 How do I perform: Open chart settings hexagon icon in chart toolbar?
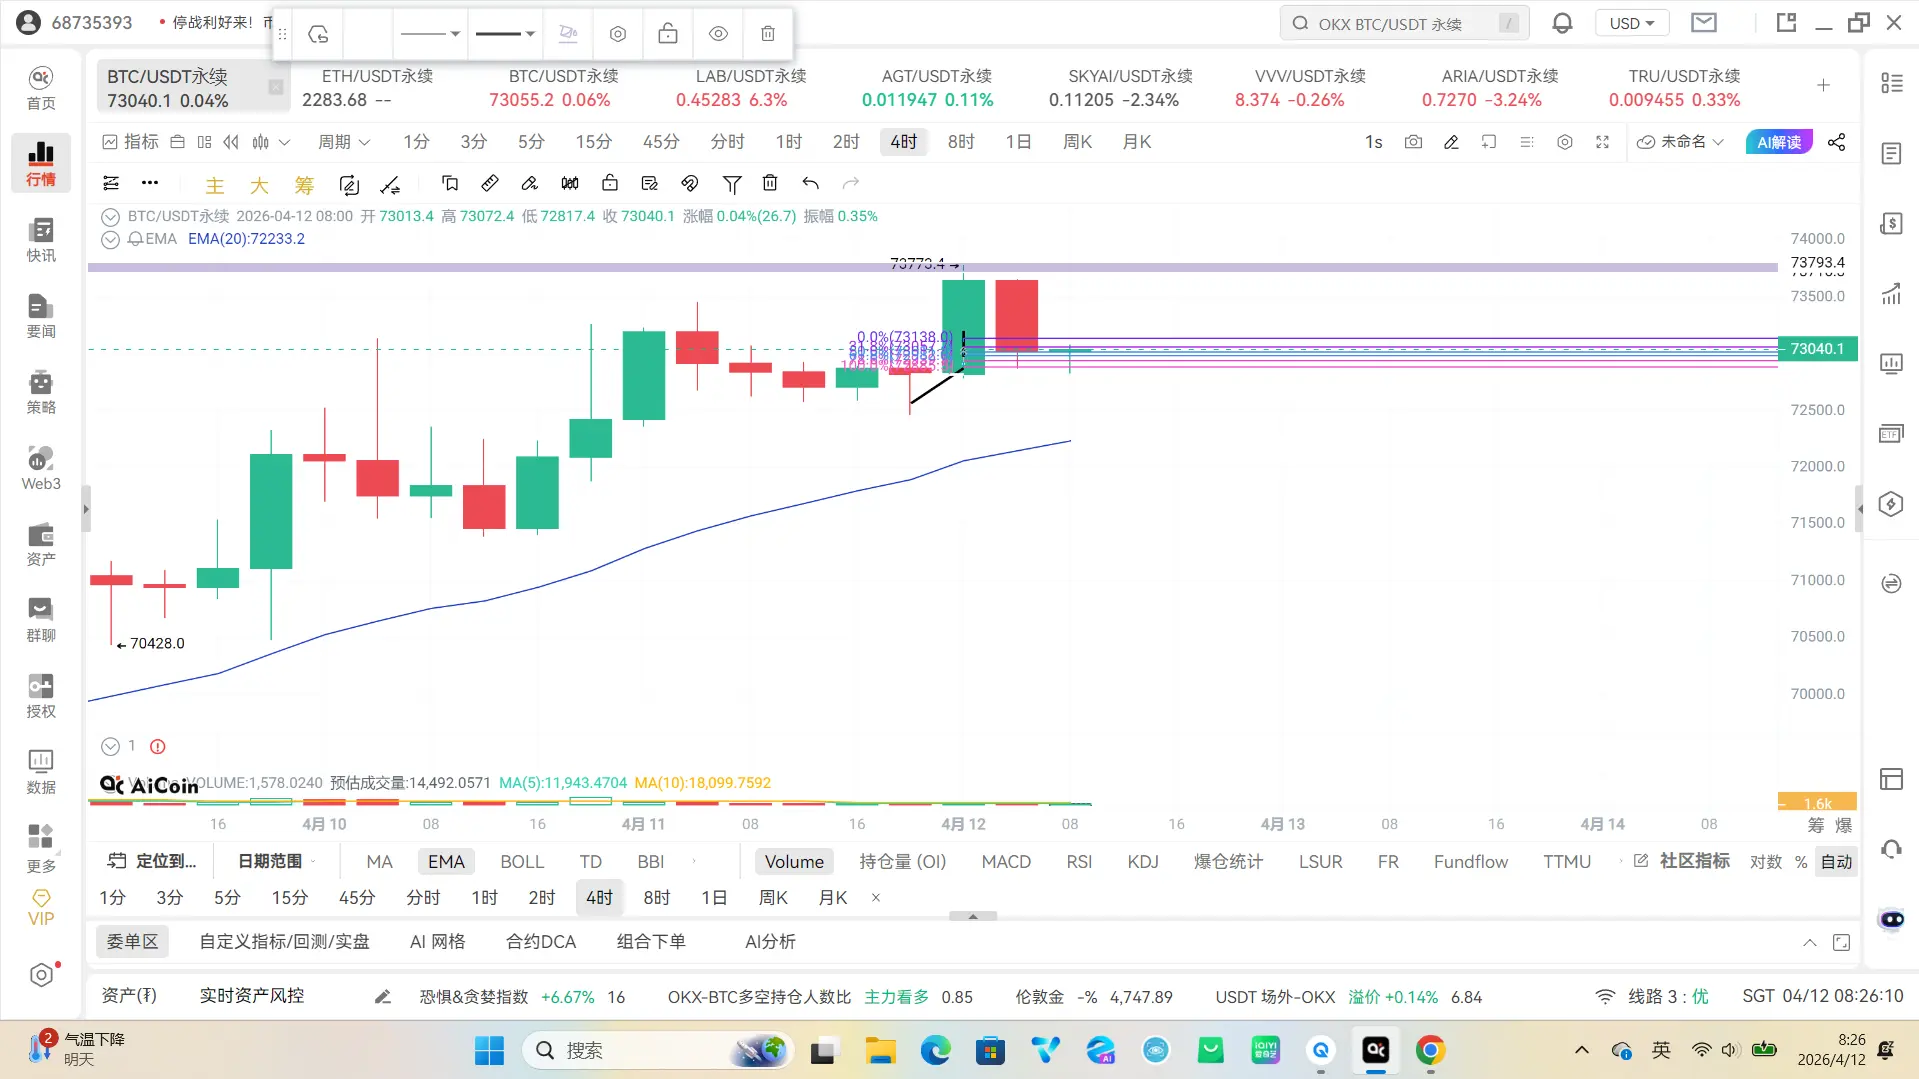coord(1565,142)
